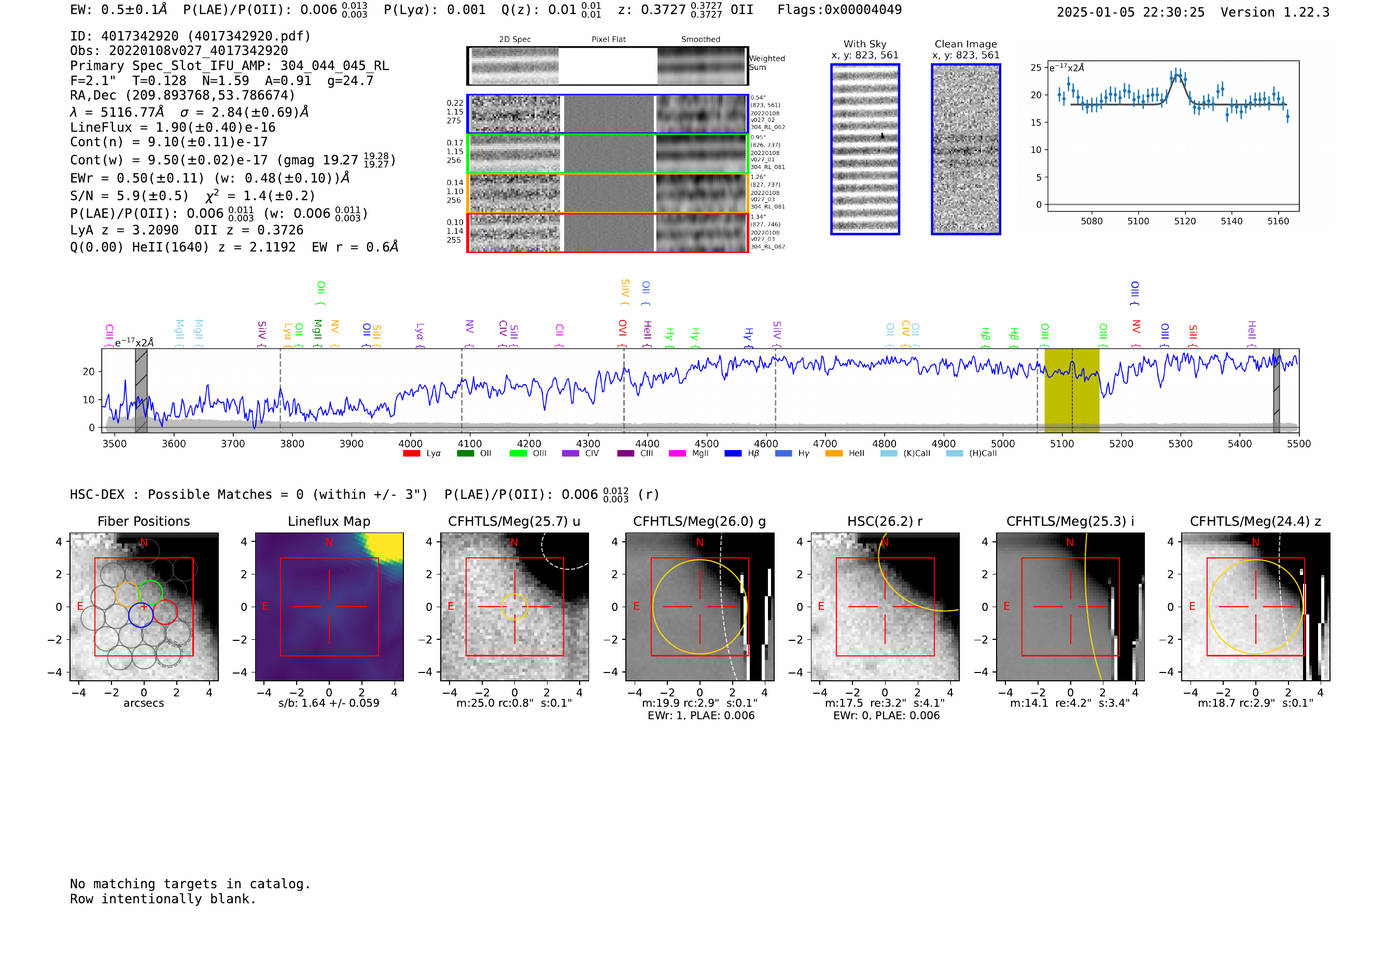Click the blue Hβ legend swatch
The width and height of the screenshot is (1400, 953).
point(733,454)
